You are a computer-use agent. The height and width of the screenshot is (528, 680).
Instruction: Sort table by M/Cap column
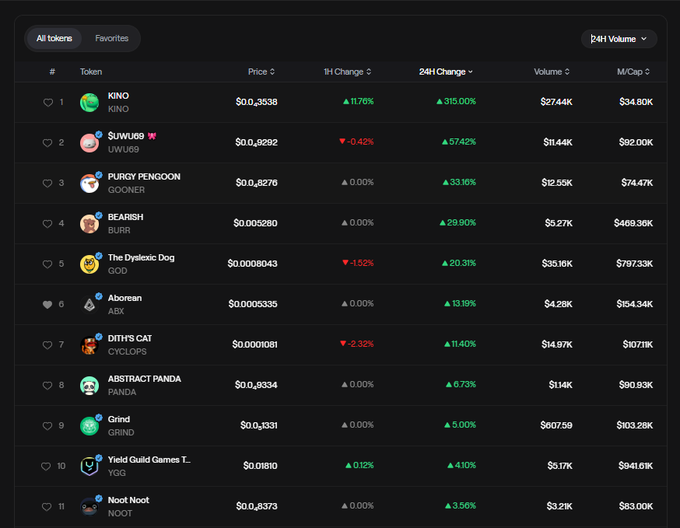(633, 72)
